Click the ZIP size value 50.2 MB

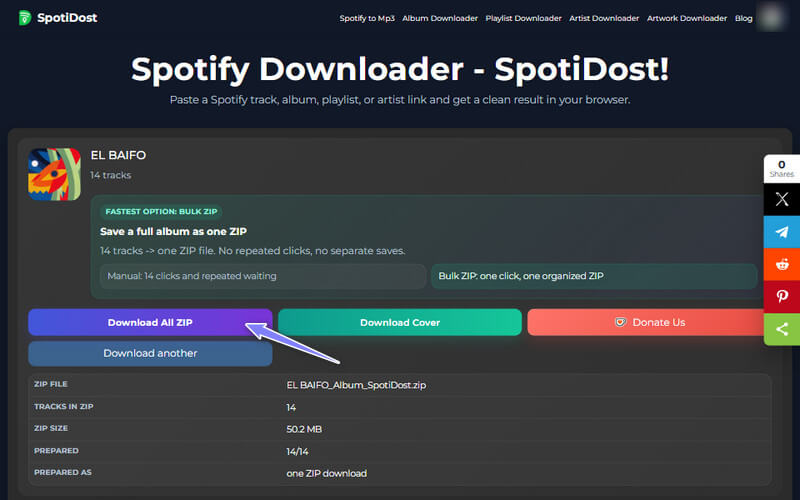[x=304, y=429]
